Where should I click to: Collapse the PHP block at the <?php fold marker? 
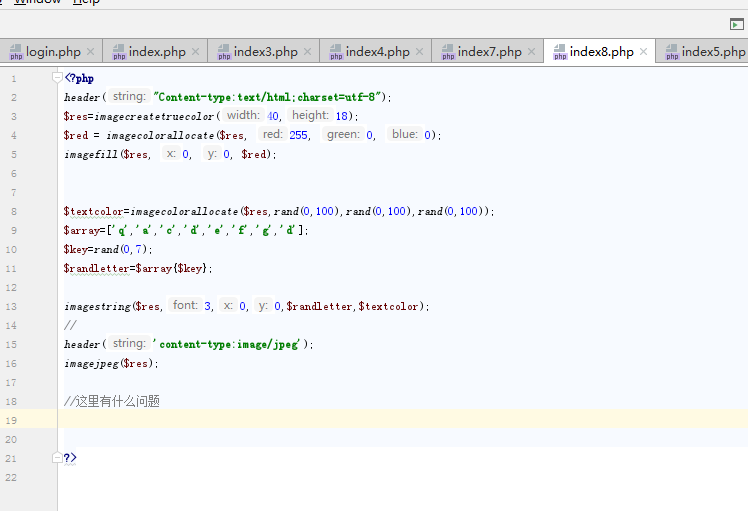(57, 77)
